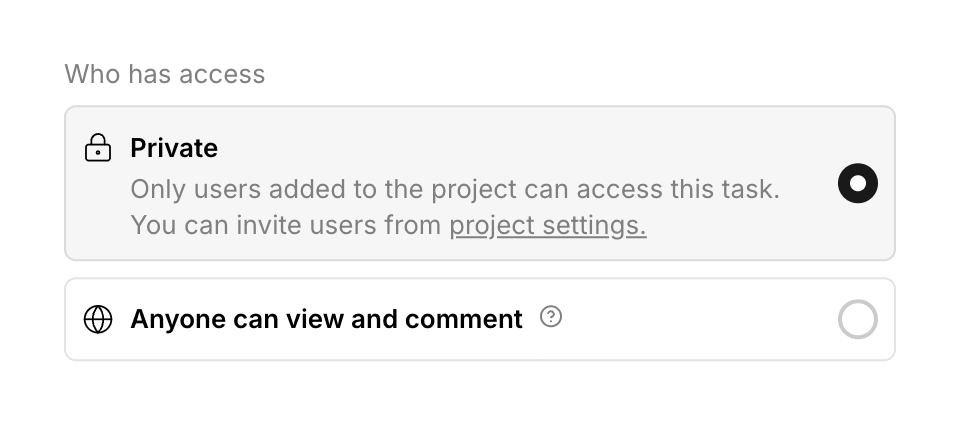The width and height of the screenshot is (960, 426).
Task: Click the lock icon beside Private
Action: click(97, 149)
